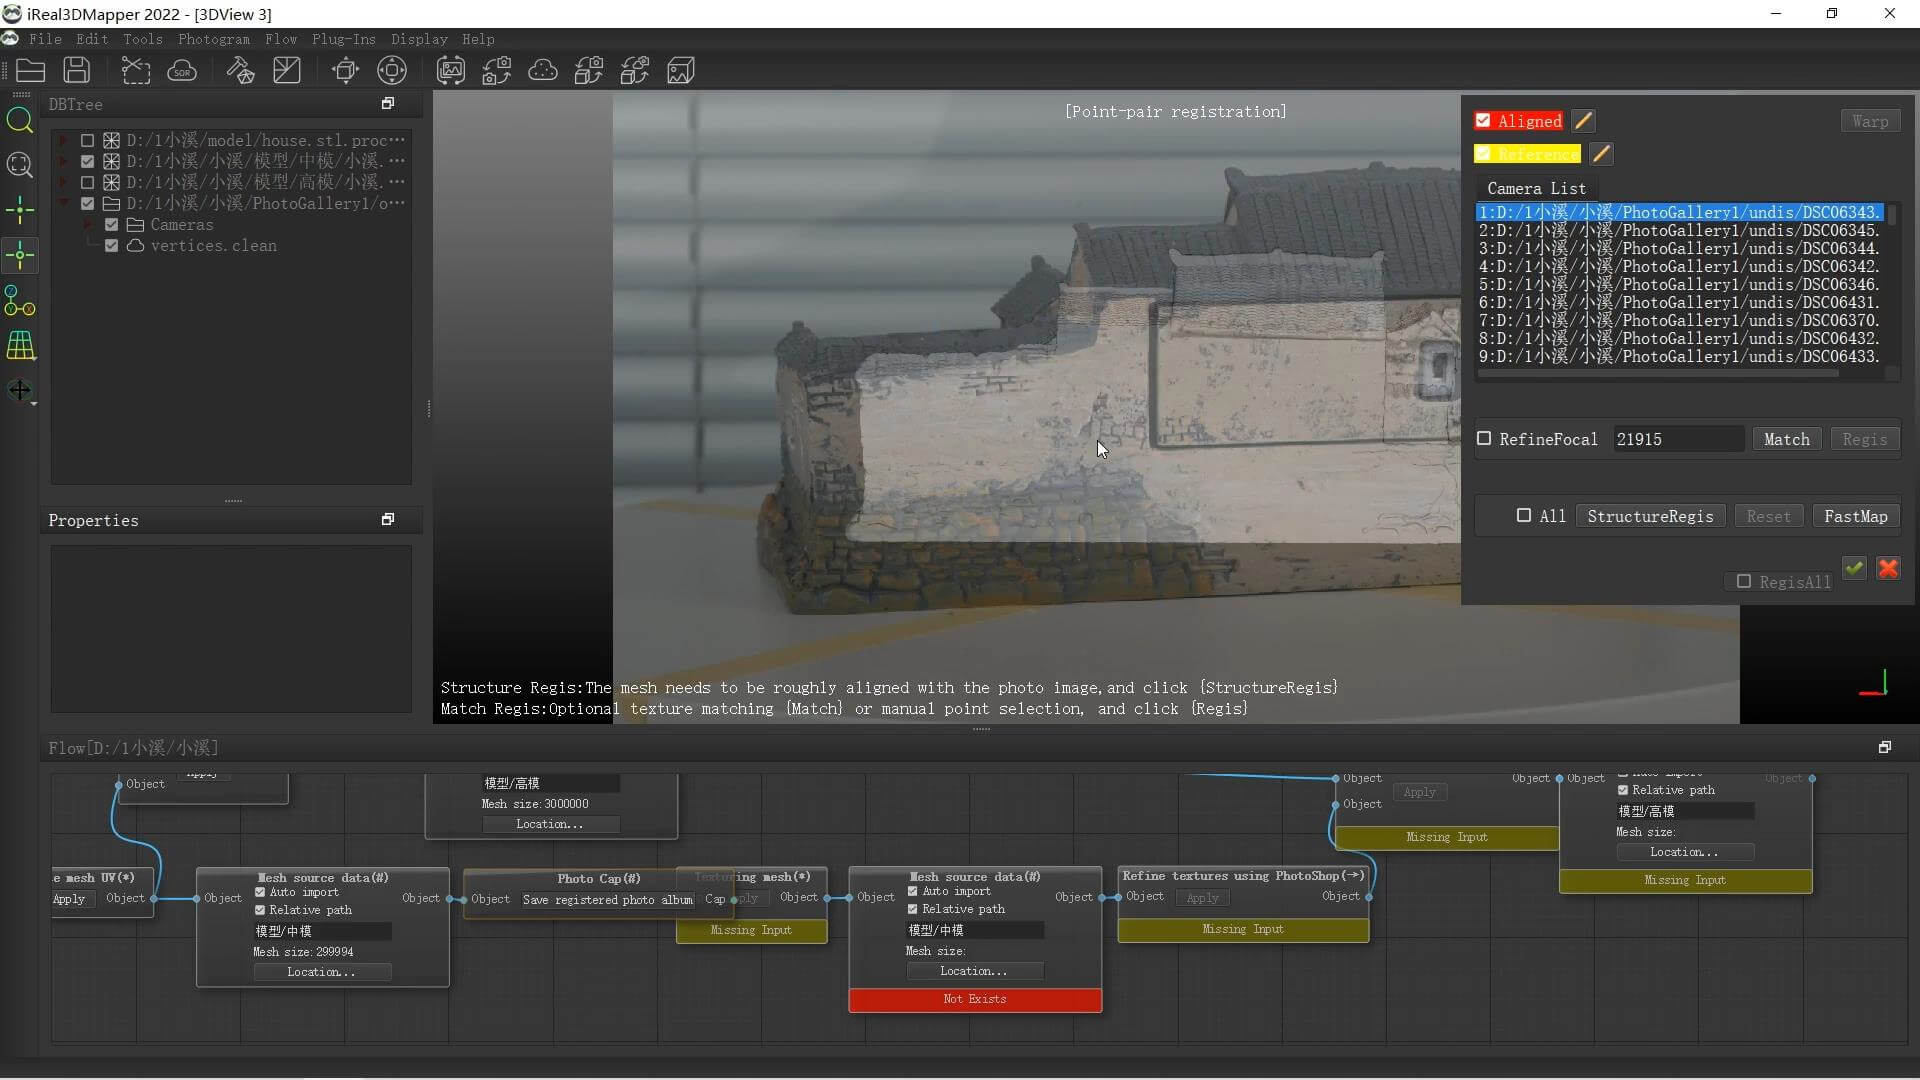
Task: Open the photo album alignment icon
Action: point(451,70)
